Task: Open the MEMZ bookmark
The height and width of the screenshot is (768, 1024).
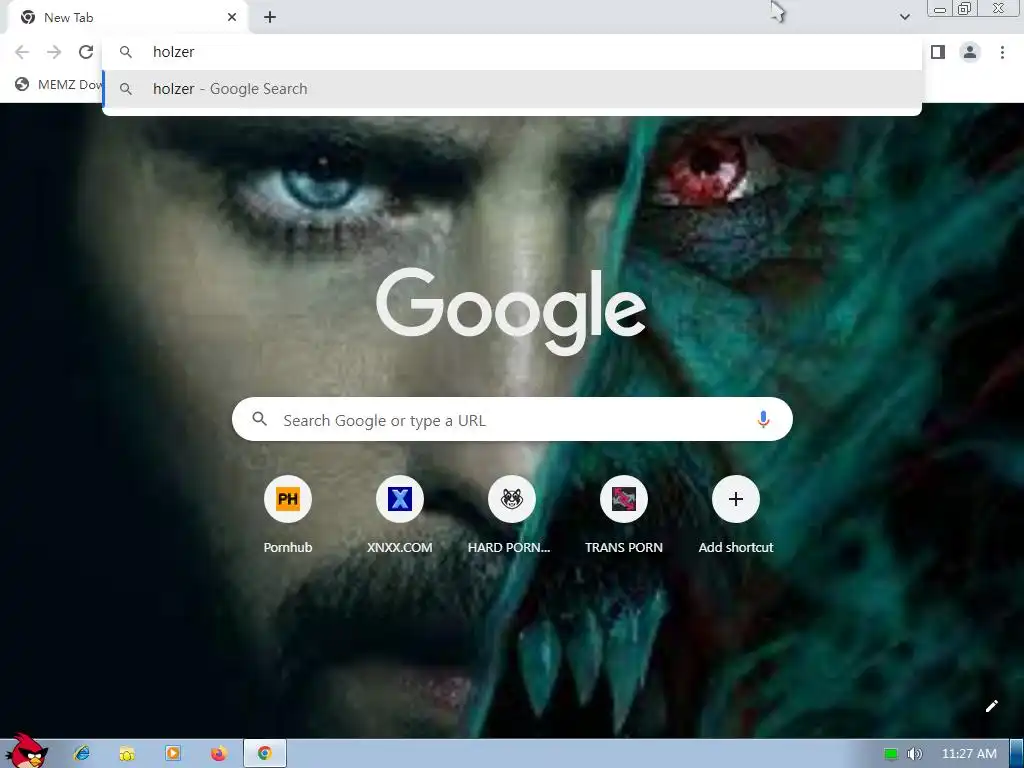Action: click(58, 84)
